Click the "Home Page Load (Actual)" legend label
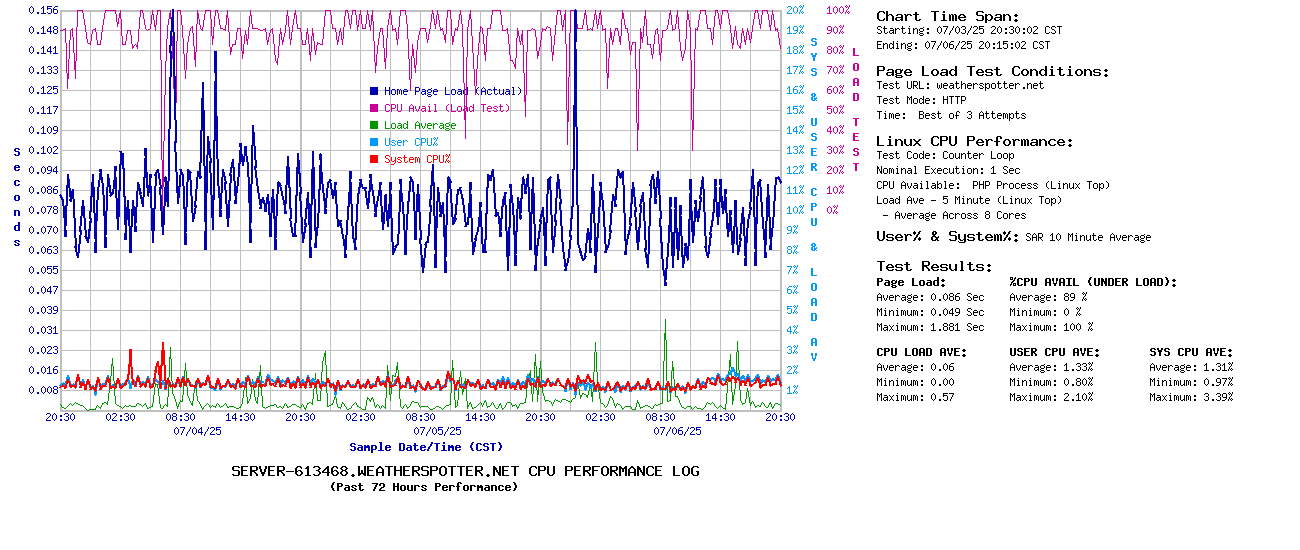Viewport: 1300px width, 550px height. click(x=452, y=91)
